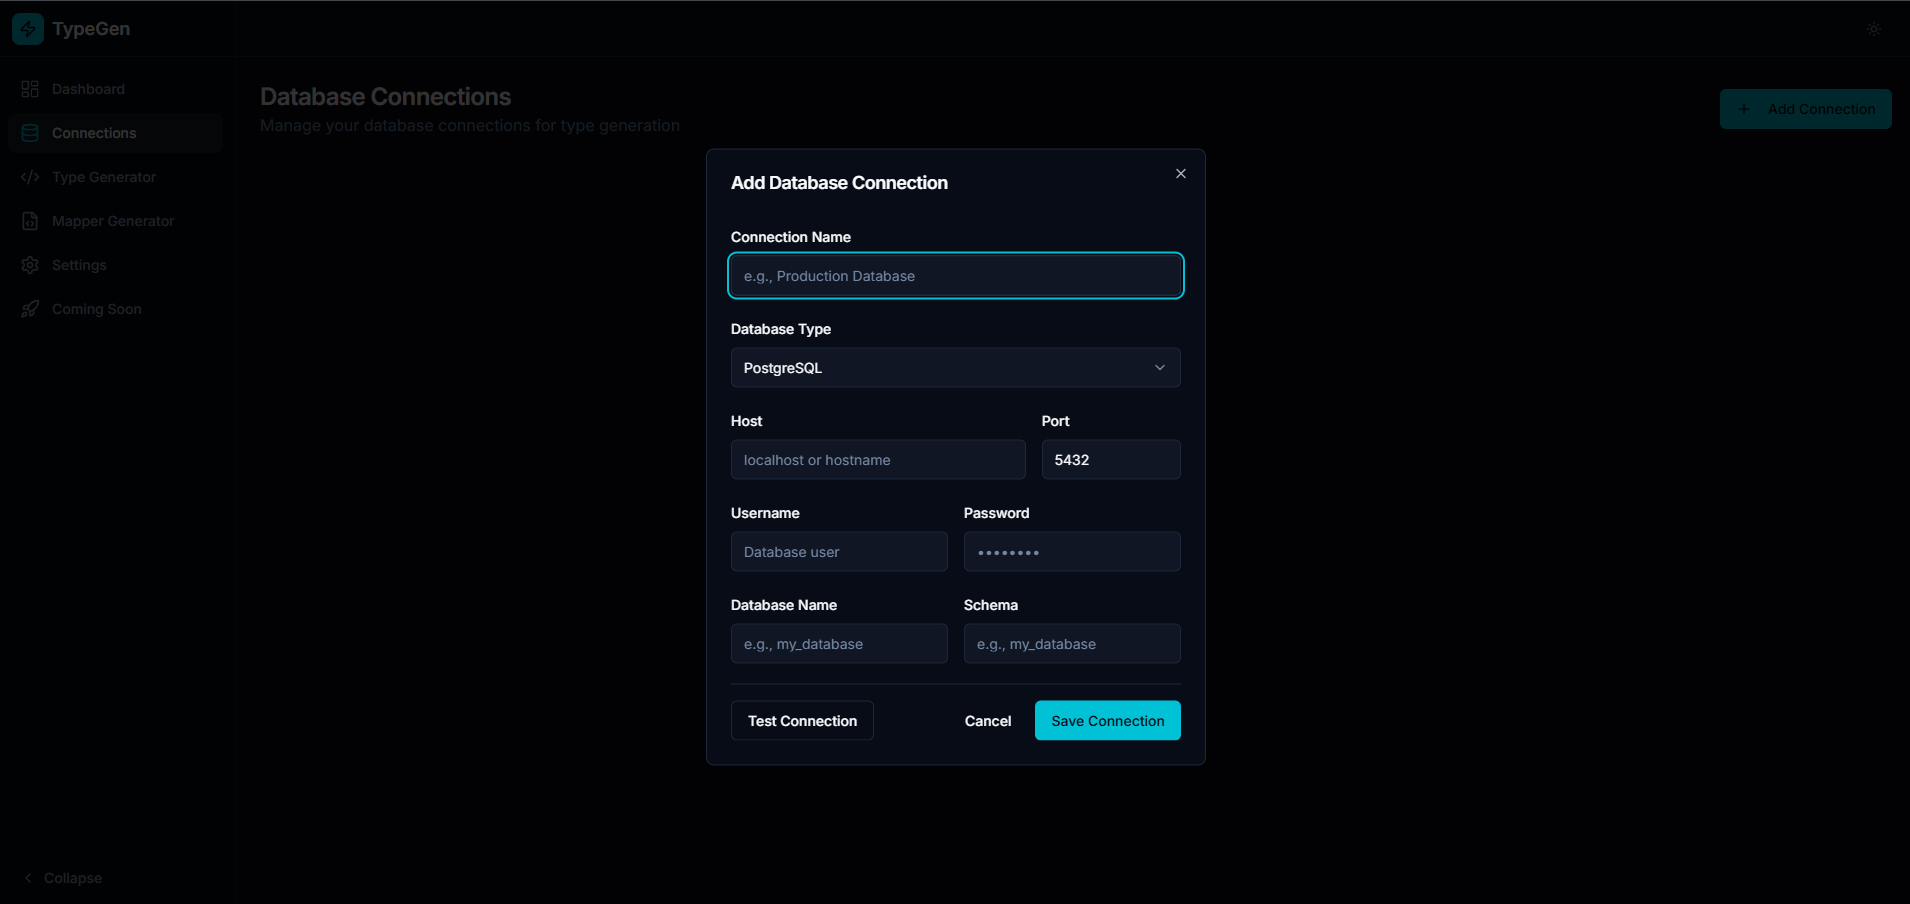Open the Database Type PostgreSQL dropdown
This screenshot has height=904, width=1910.
(955, 368)
